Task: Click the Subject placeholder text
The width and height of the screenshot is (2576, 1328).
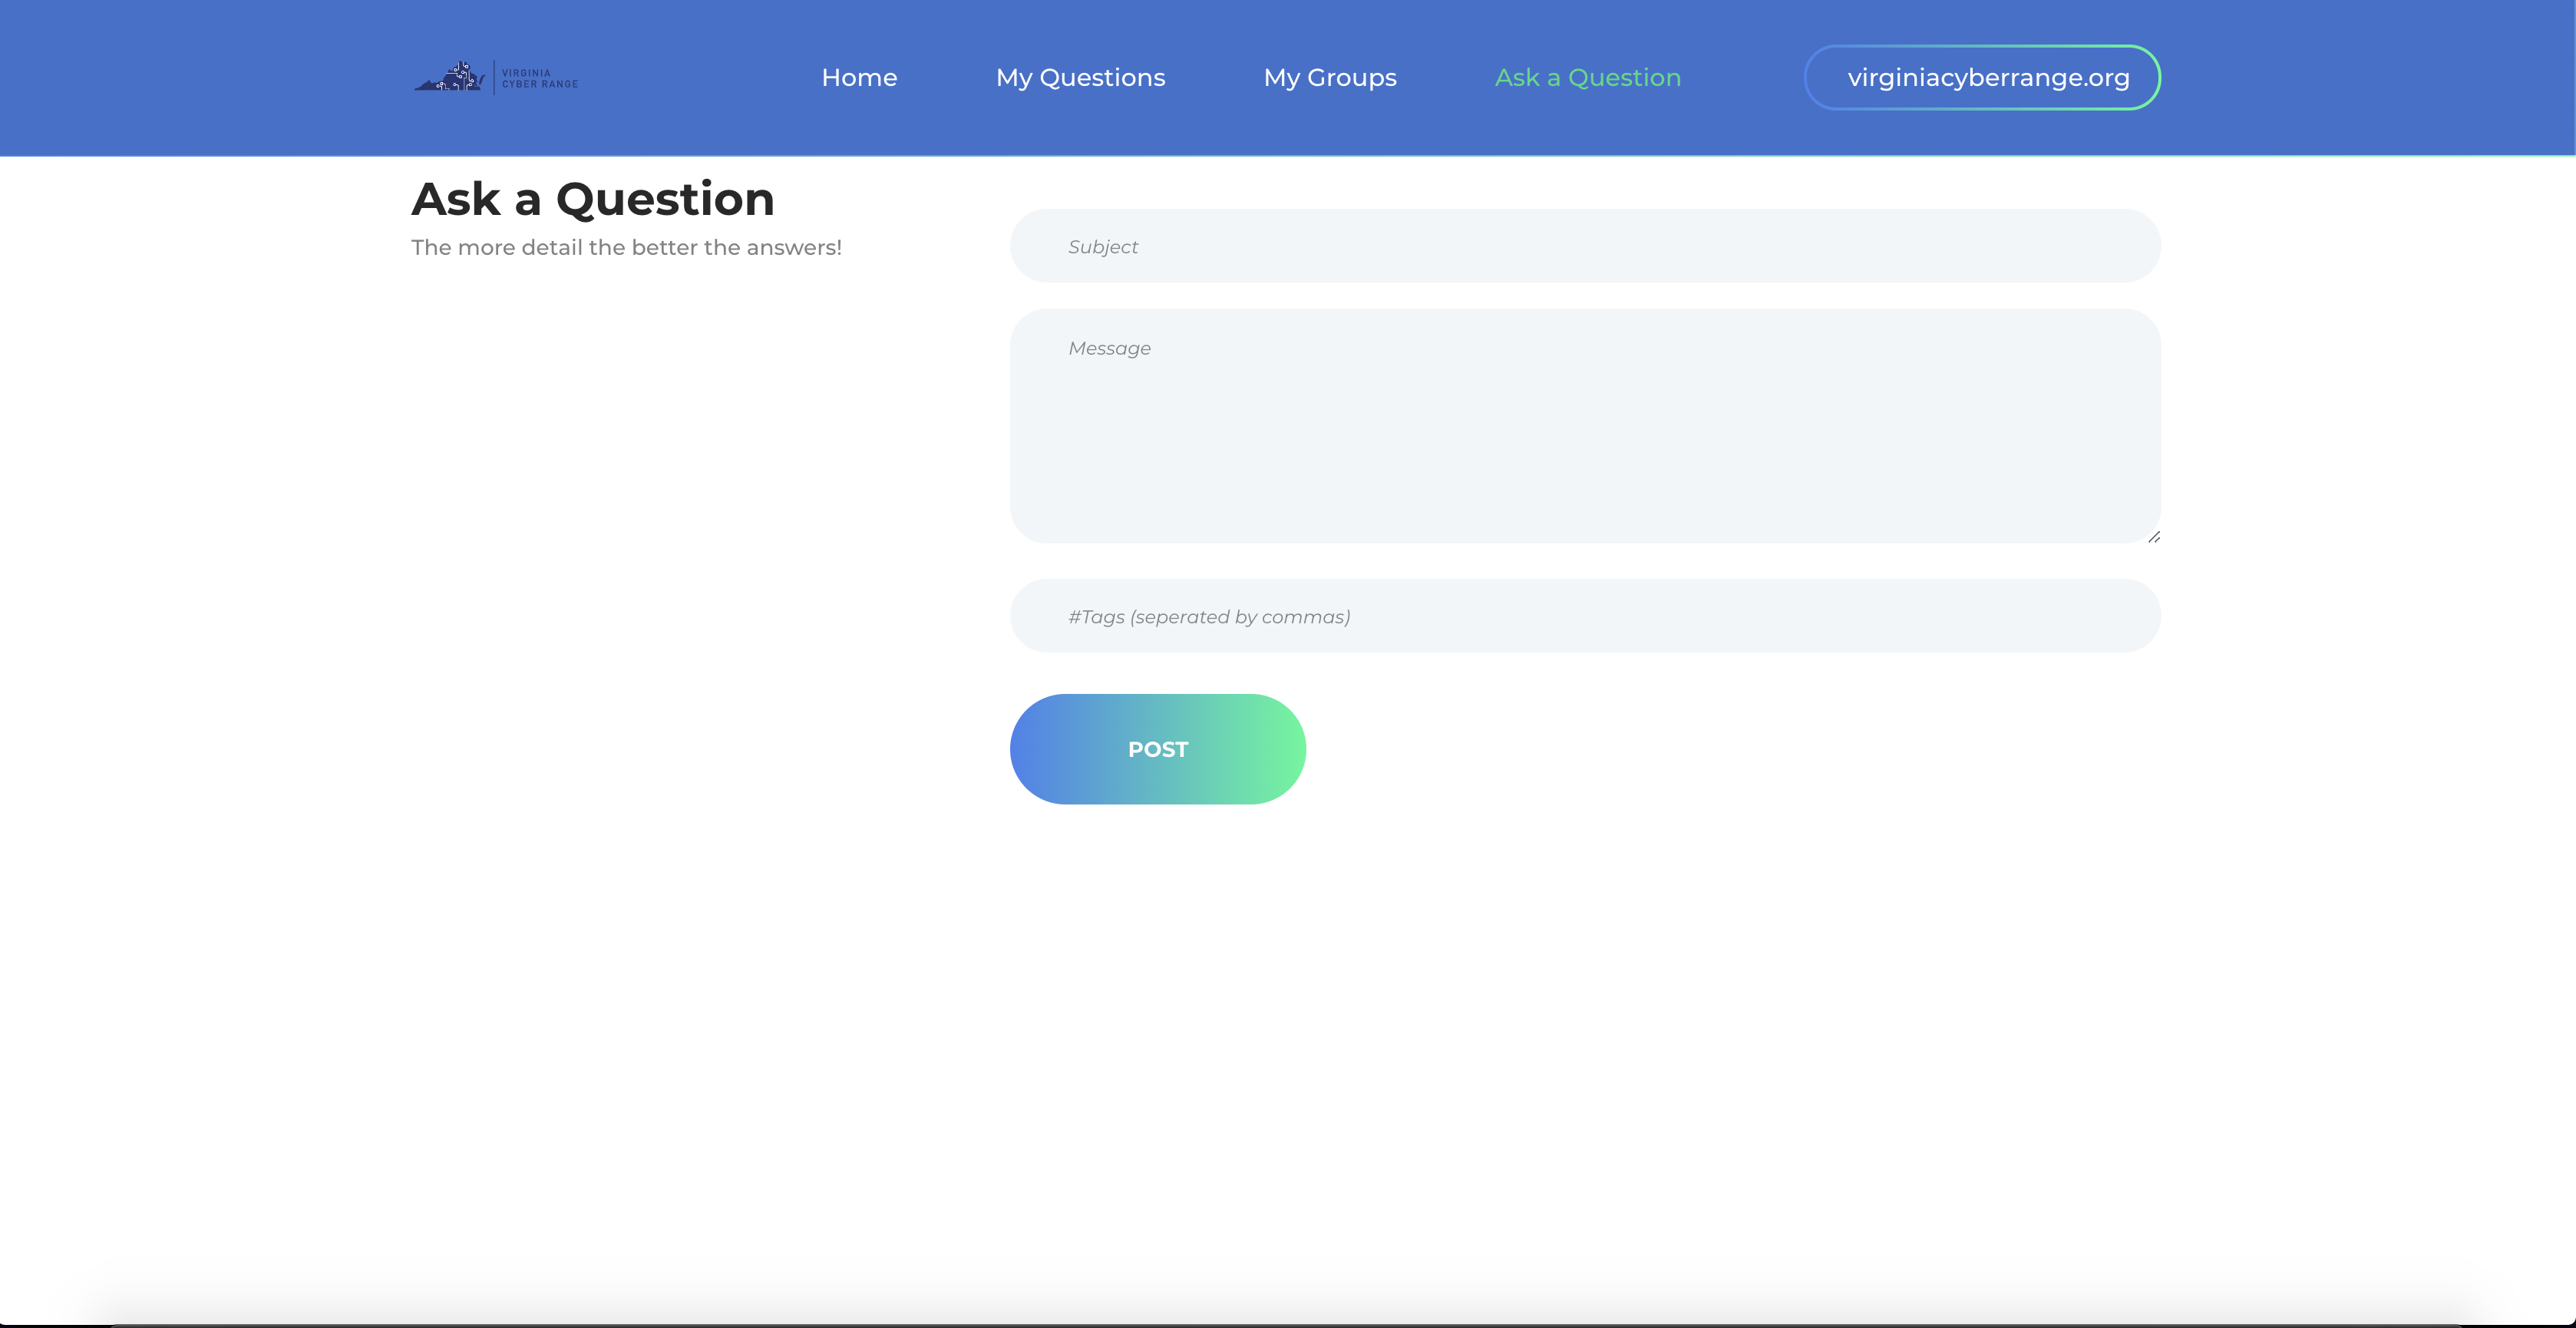Action: click(1102, 247)
